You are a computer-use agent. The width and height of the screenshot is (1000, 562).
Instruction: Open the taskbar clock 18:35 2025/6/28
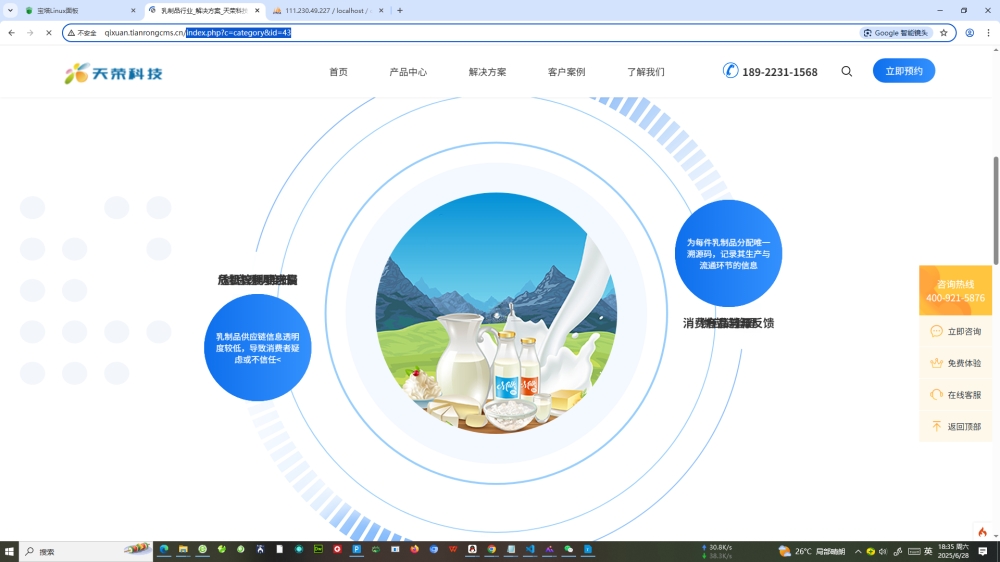pos(953,551)
